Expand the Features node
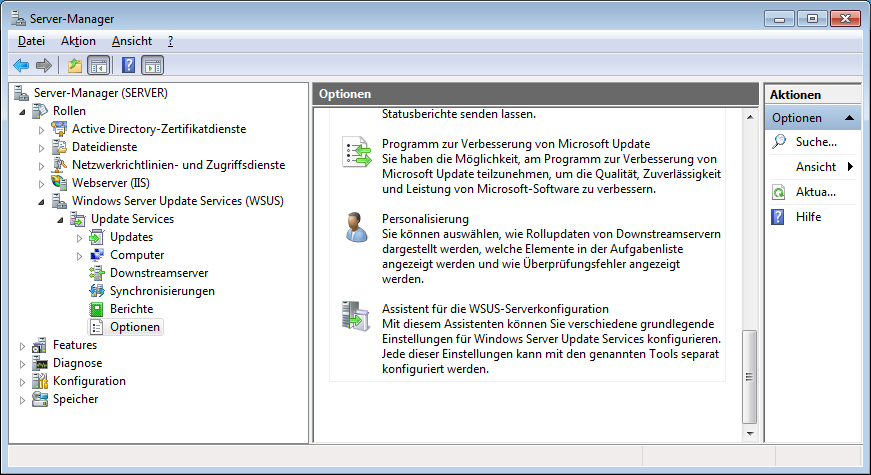The image size is (871, 475). (x=22, y=346)
